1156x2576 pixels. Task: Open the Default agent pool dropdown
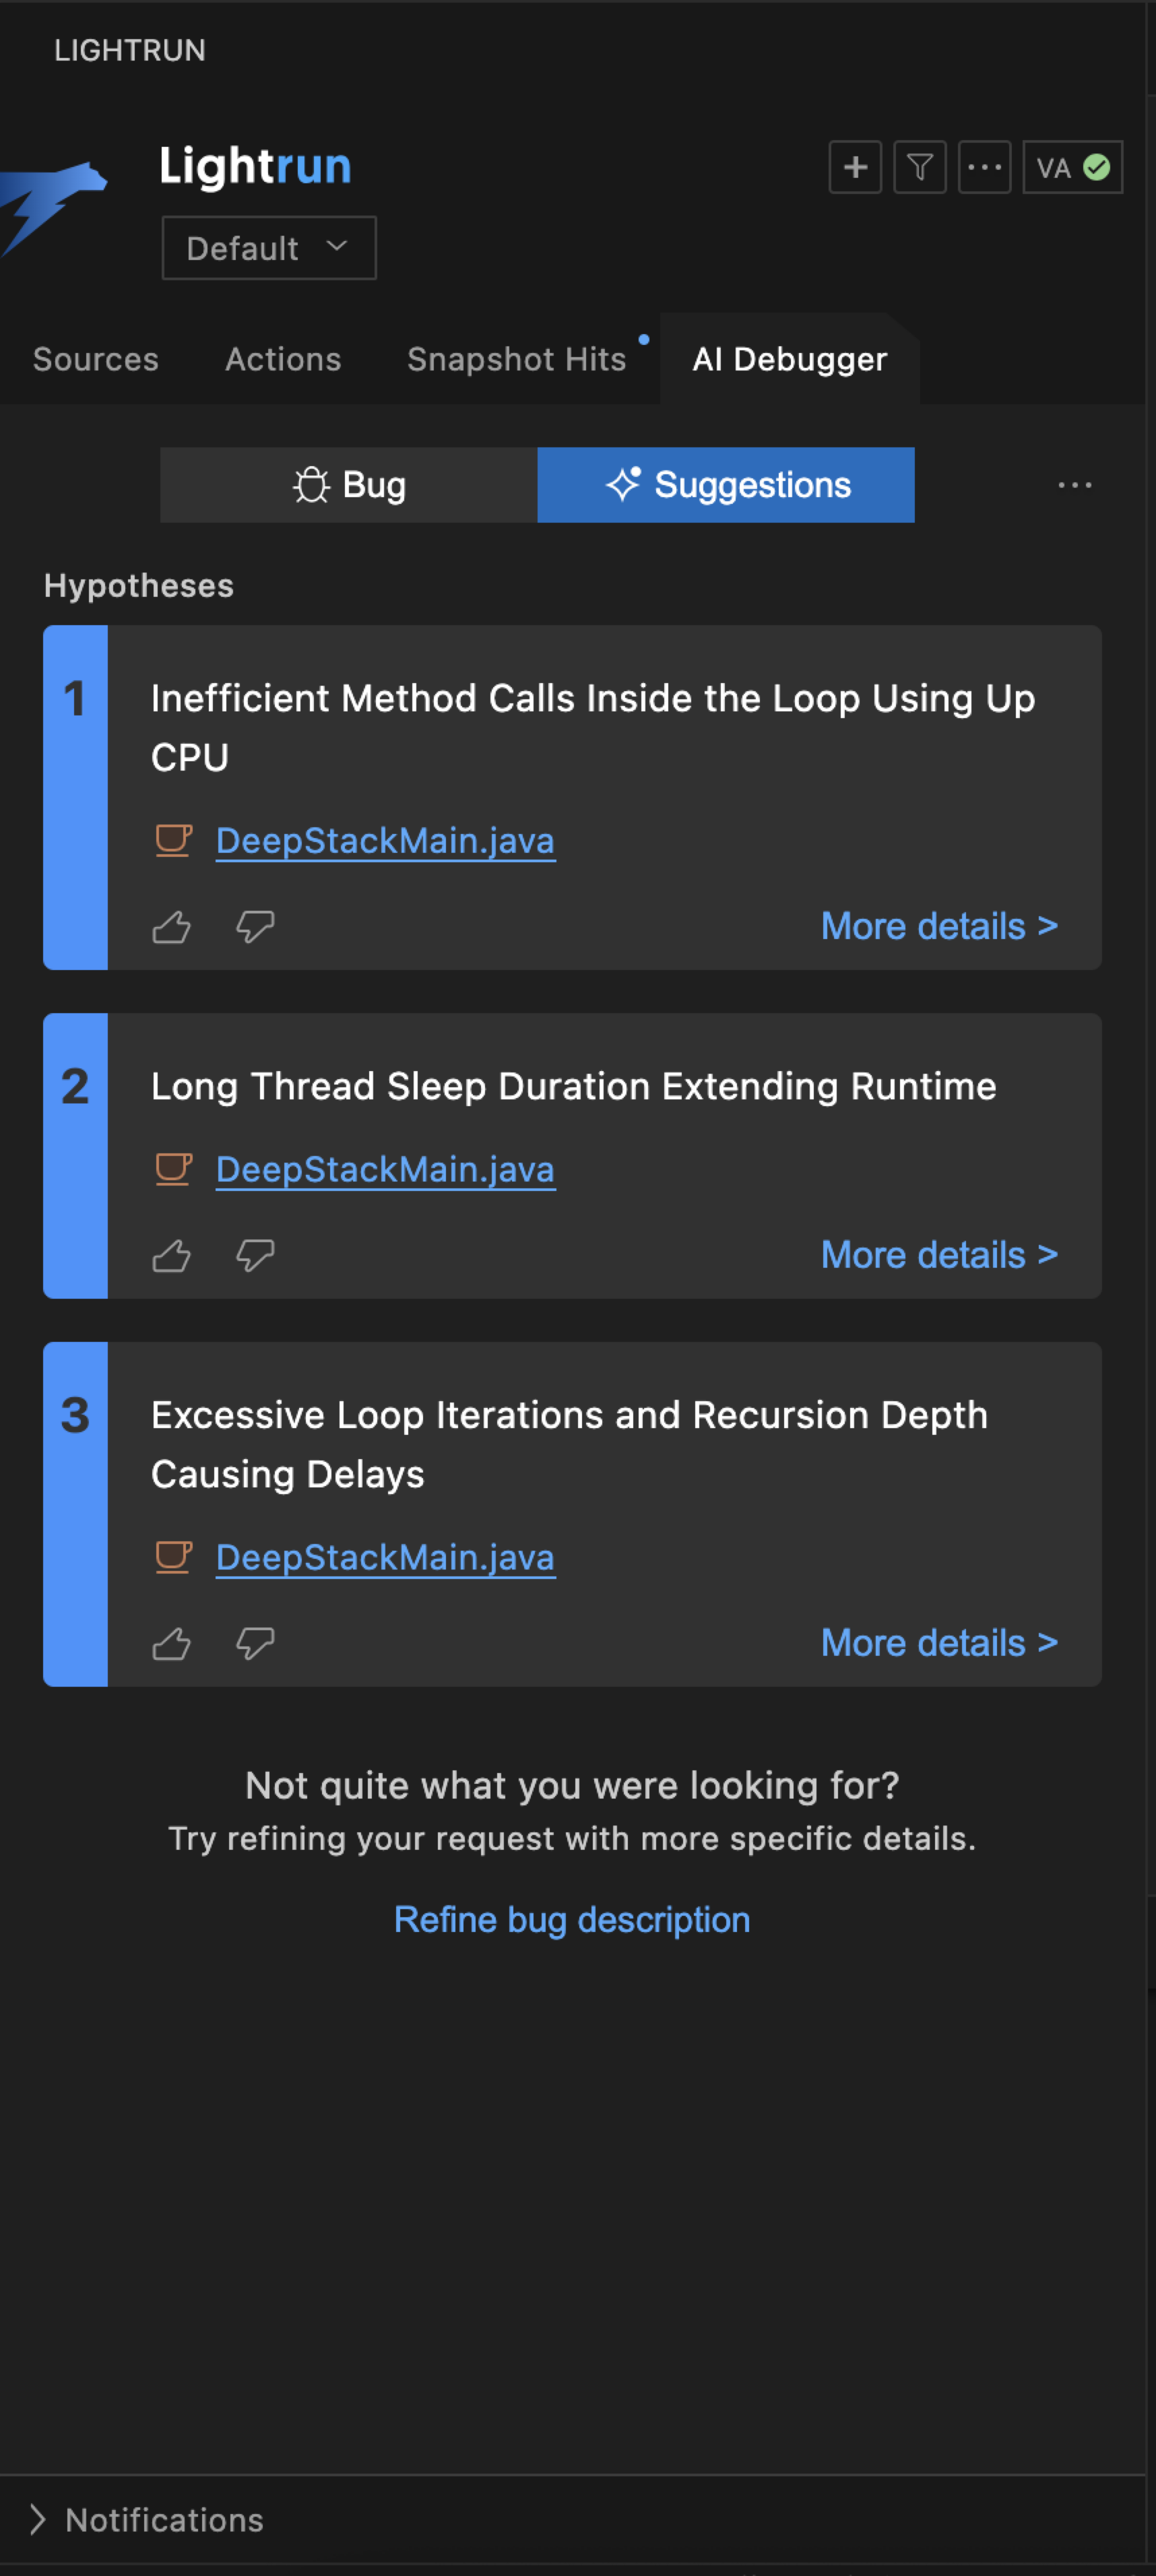pos(269,248)
